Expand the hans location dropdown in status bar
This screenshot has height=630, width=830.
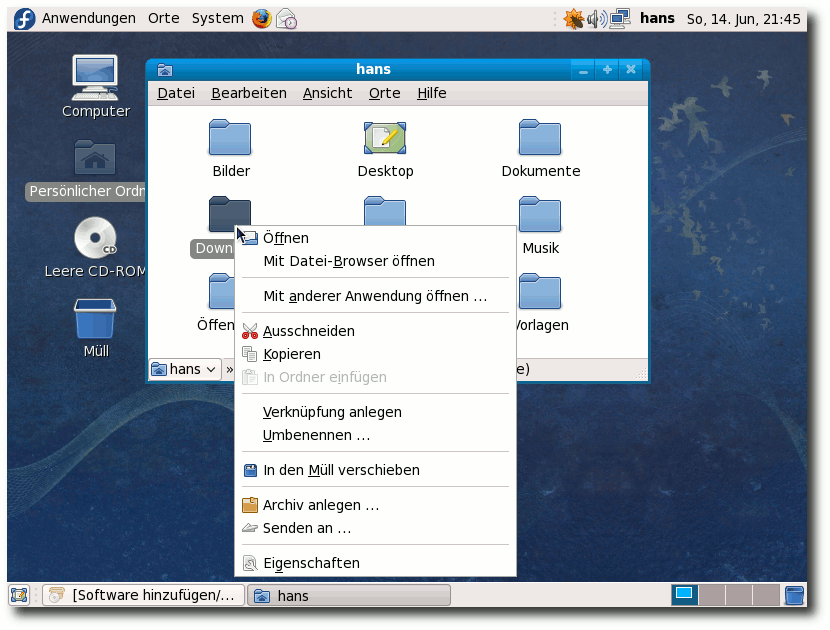[185, 369]
